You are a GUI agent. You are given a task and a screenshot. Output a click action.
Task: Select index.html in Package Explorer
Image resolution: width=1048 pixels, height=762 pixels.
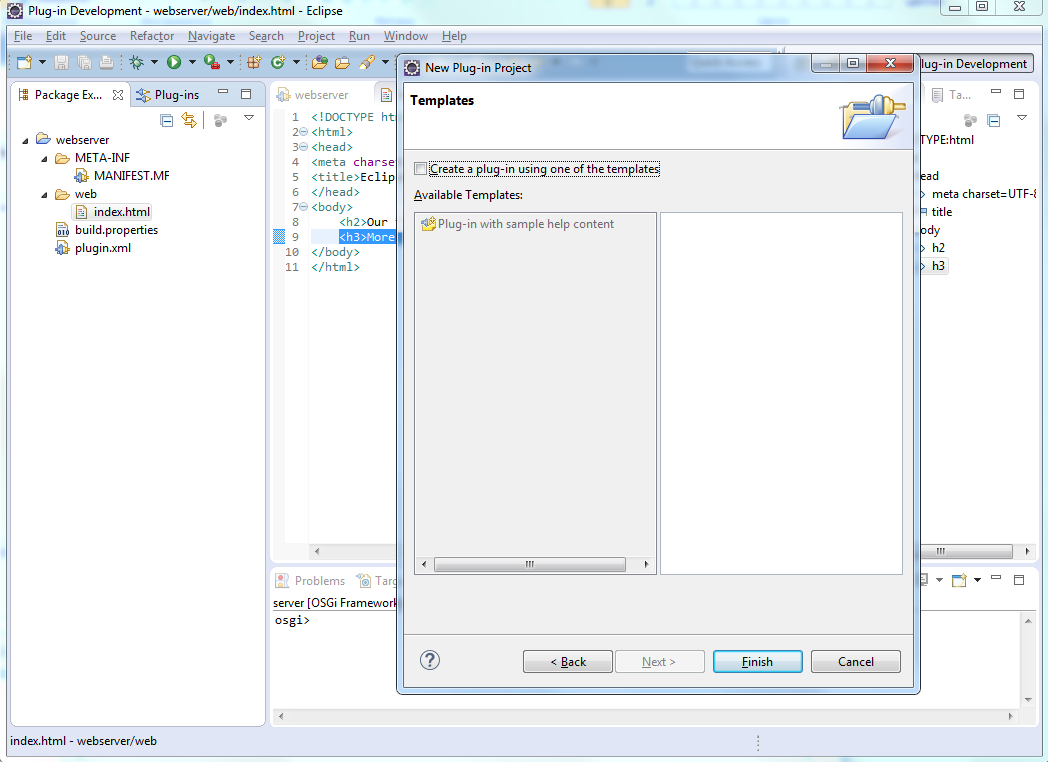(112, 212)
